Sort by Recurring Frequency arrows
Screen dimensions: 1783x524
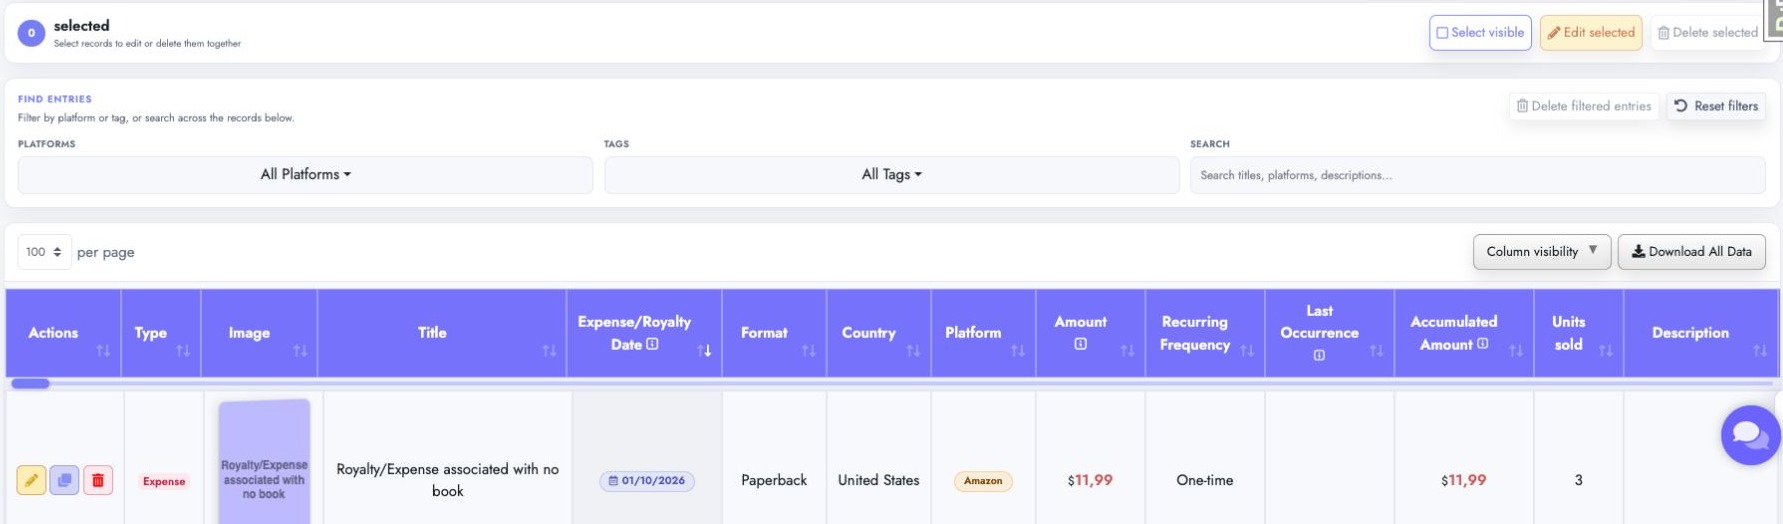point(1247,351)
